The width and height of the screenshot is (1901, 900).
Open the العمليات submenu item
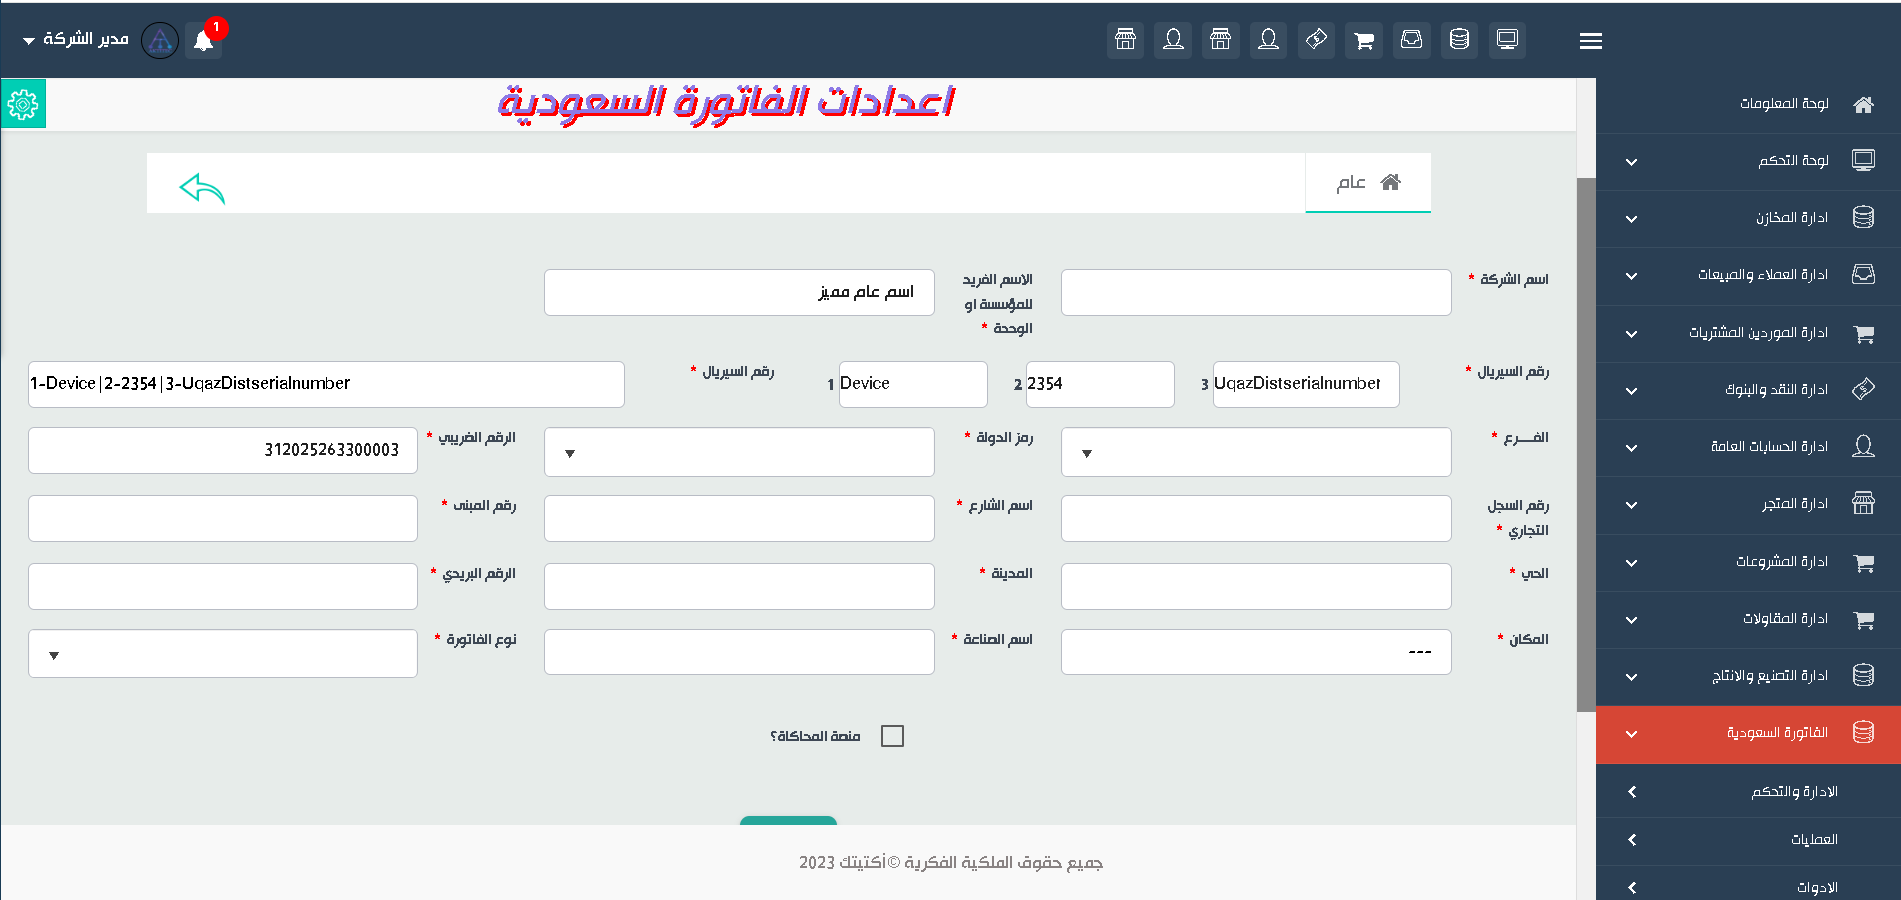(1813, 840)
